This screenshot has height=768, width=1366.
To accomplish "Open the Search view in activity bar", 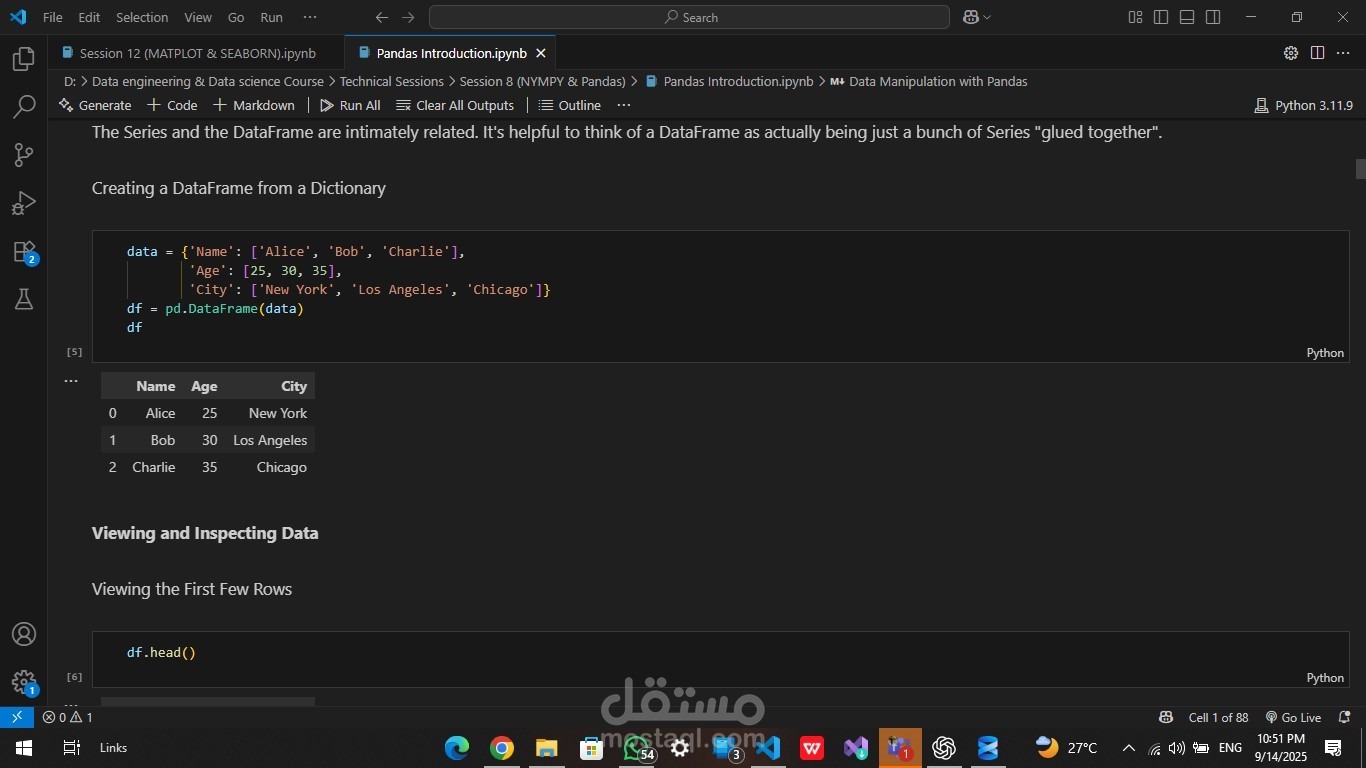I will (24, 107).
